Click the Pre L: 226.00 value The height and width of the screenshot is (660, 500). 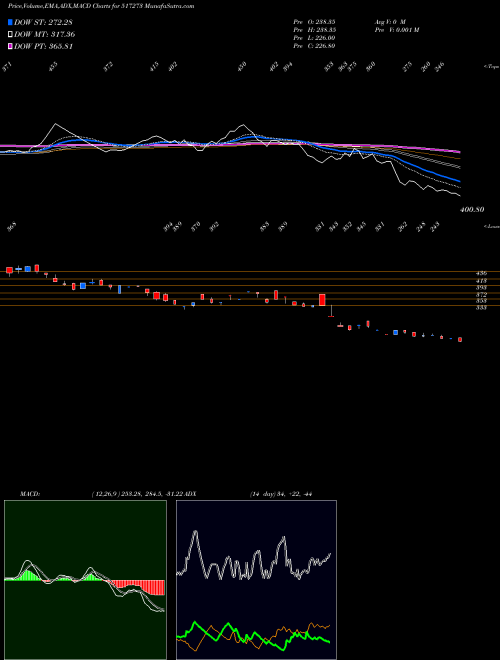click(x=314, y=38)
